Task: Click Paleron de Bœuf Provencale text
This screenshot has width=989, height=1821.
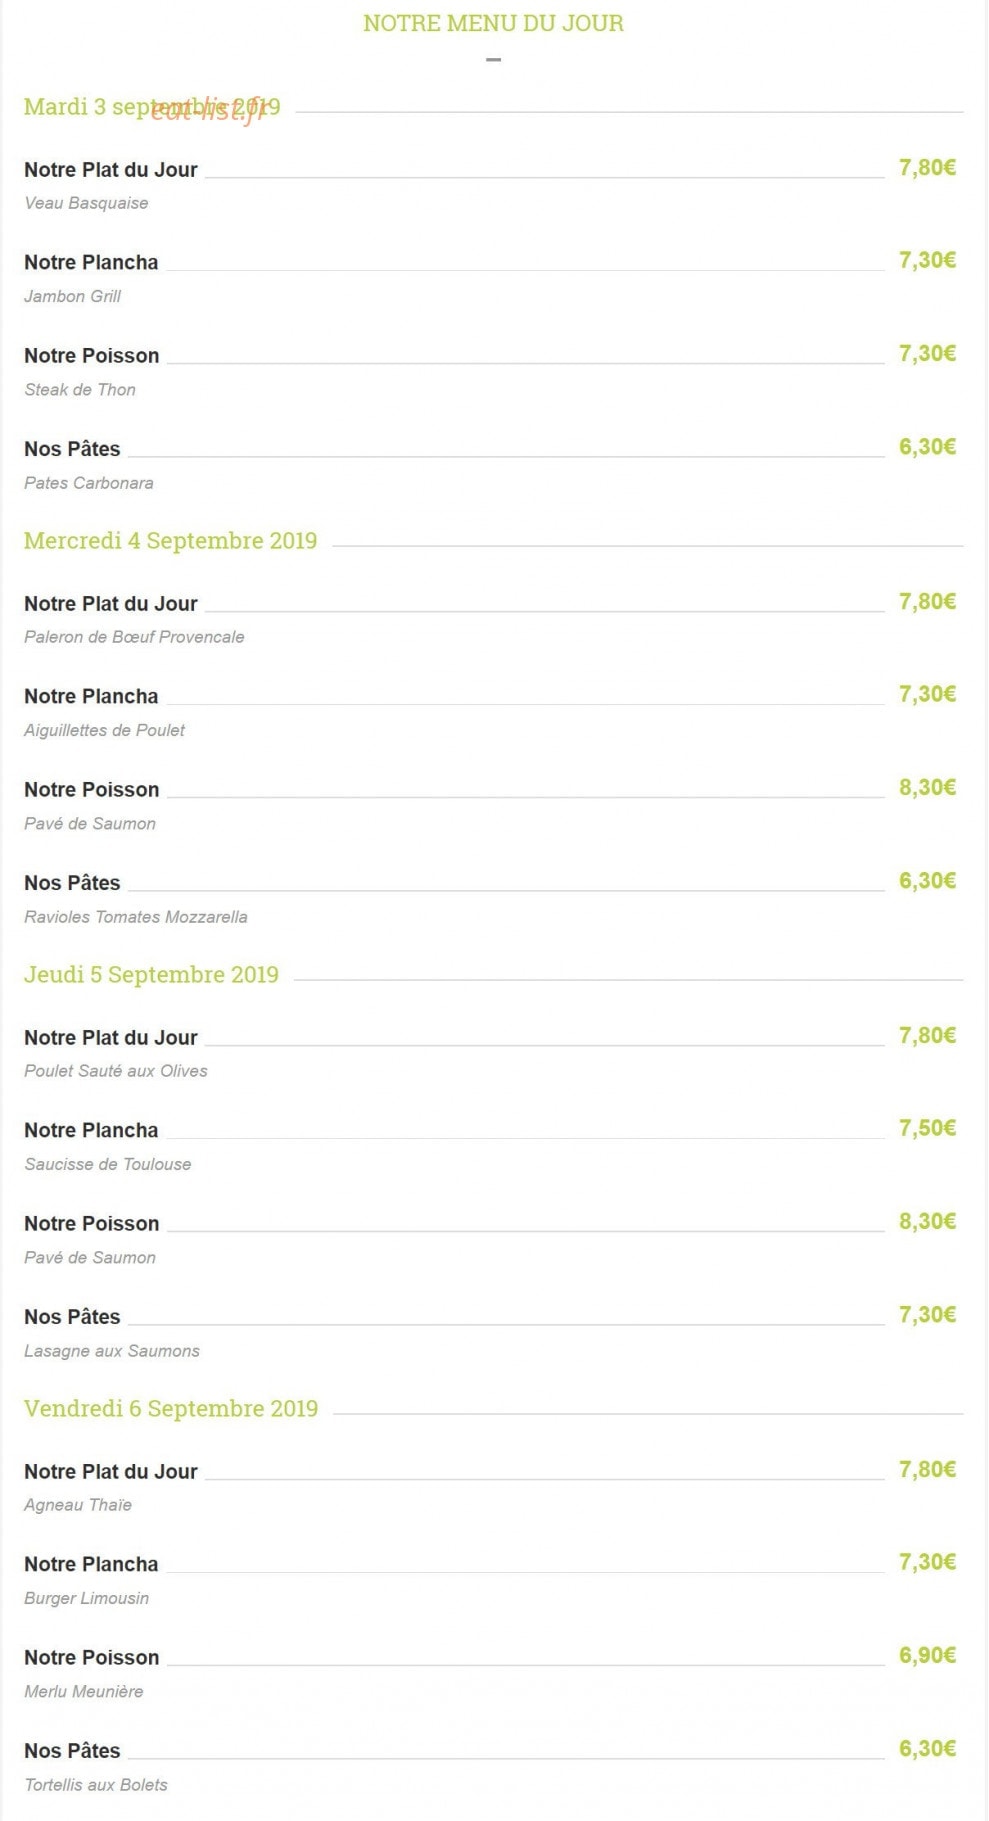Action: (134, 637)
